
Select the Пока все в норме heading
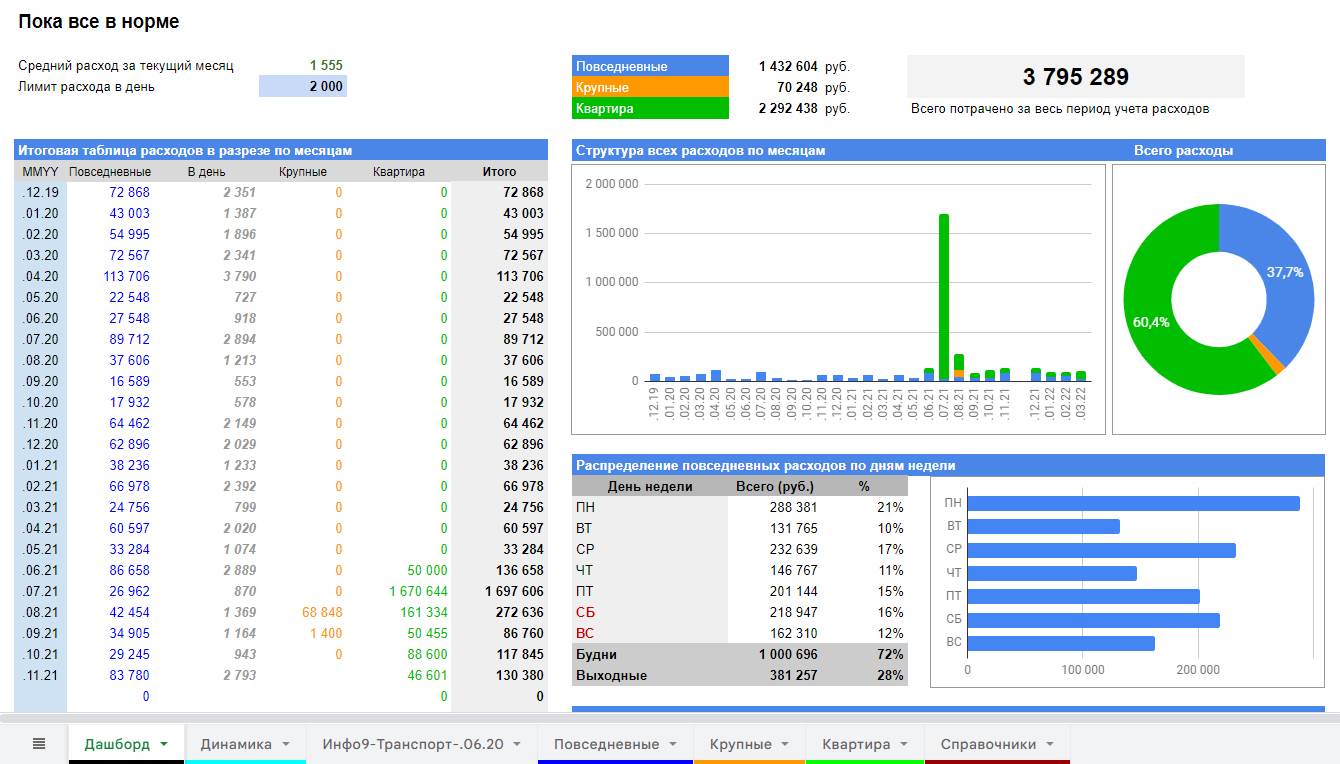[x=99, y=21]
